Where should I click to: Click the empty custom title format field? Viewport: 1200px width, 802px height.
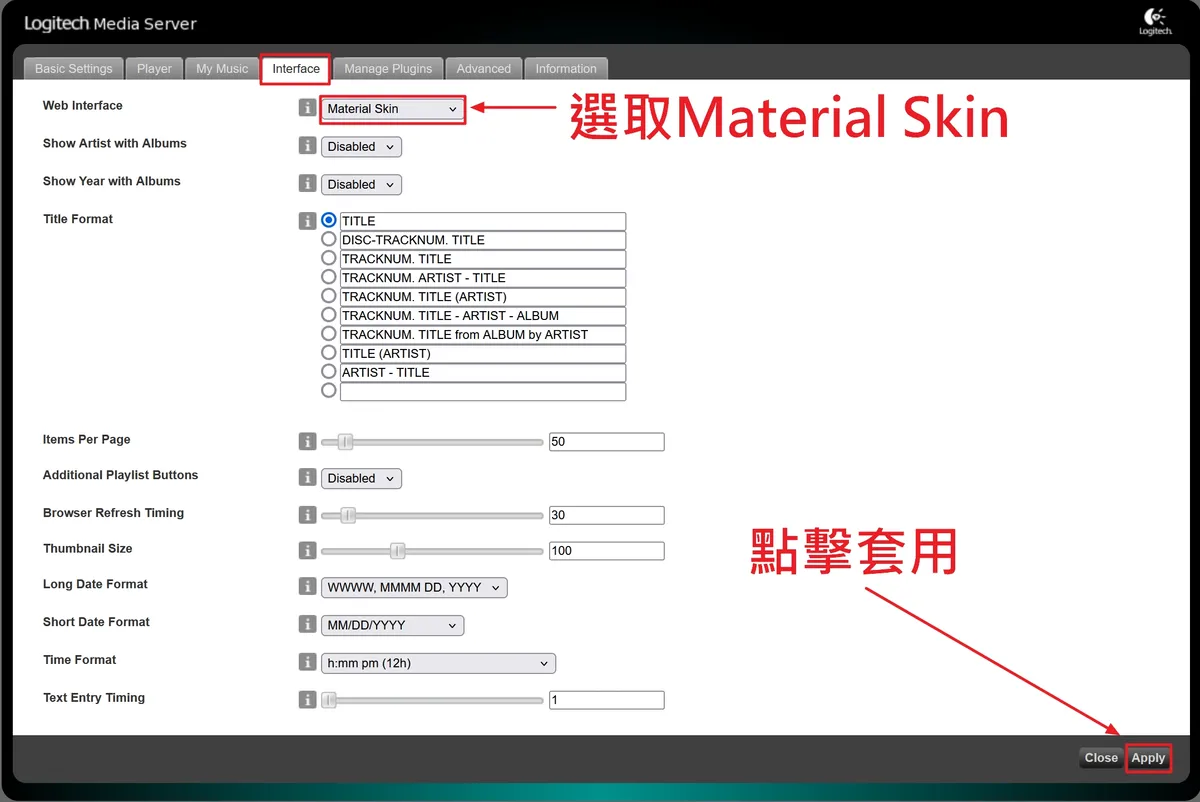pyautogui.click(x=483, y=392)
